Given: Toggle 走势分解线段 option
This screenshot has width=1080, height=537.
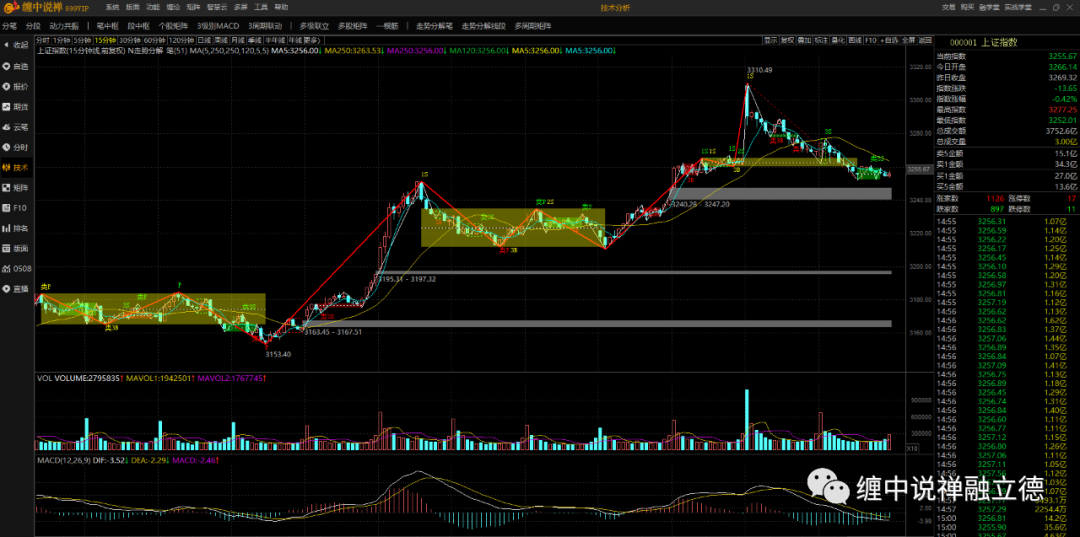Looking at the screenshot, I should point(484,26).
